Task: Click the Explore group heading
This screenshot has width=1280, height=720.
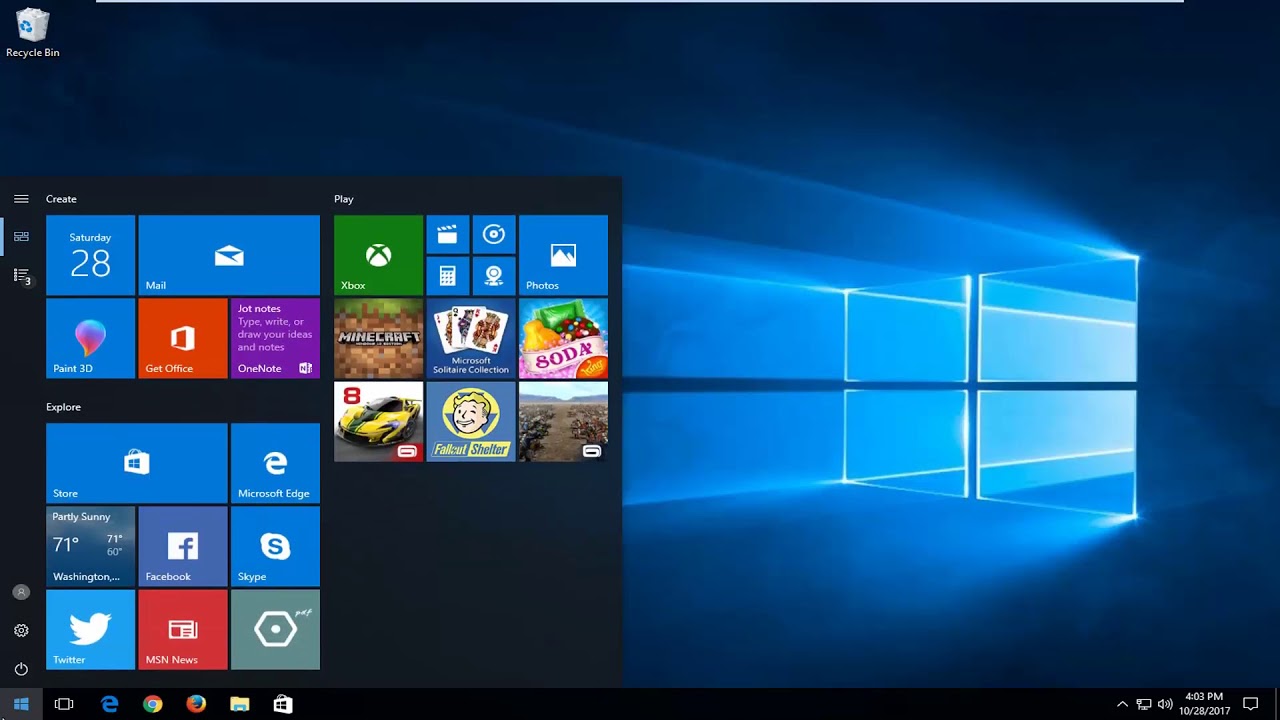Action: pos(63,407)
